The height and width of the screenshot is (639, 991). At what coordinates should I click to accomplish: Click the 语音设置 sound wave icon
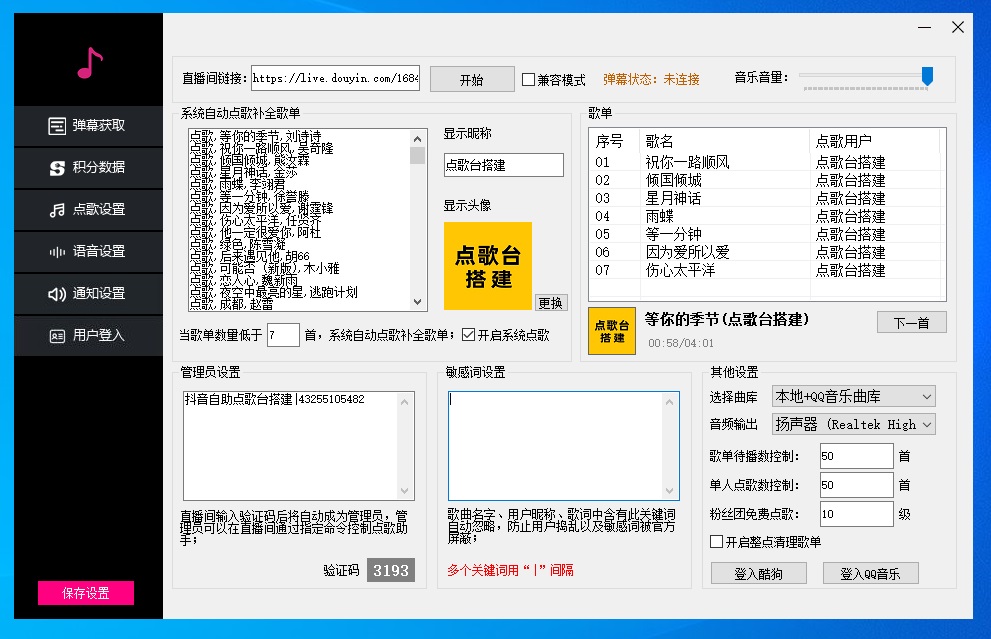click(x=57, y=252)
